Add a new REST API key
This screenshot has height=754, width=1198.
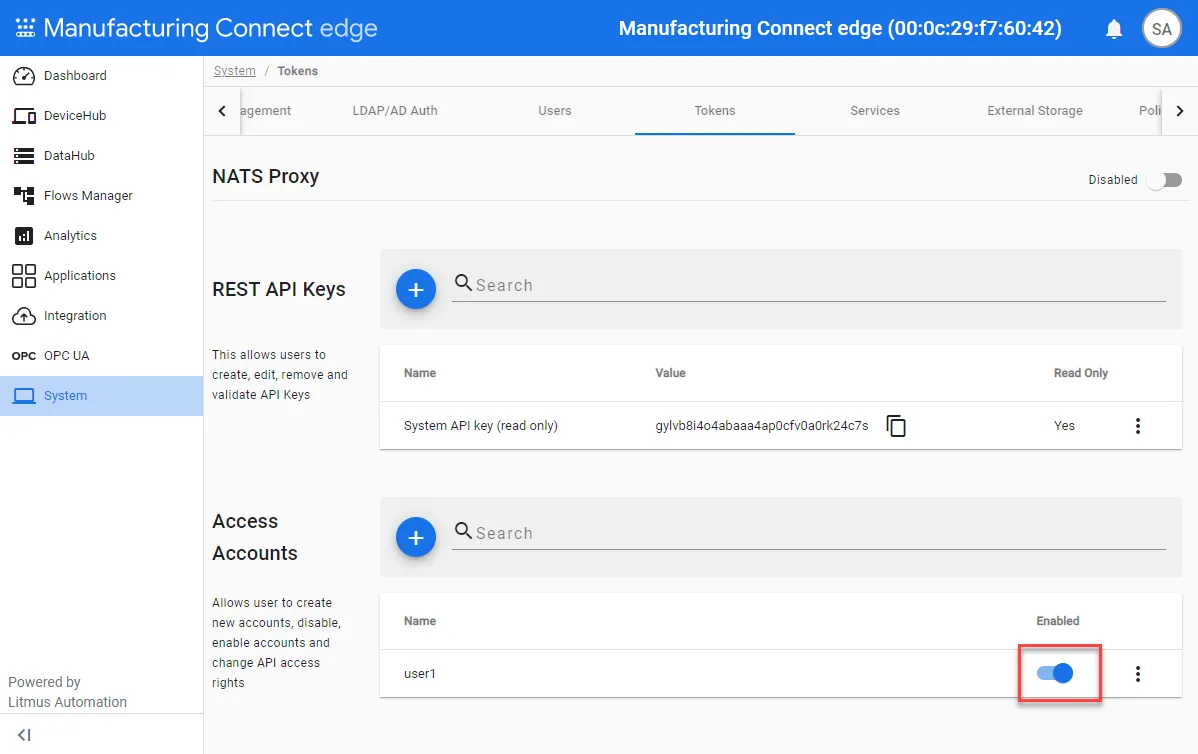(416, 290)
